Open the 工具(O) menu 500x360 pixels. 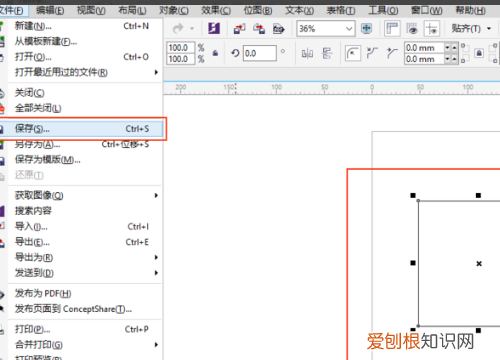click(383, 11)
